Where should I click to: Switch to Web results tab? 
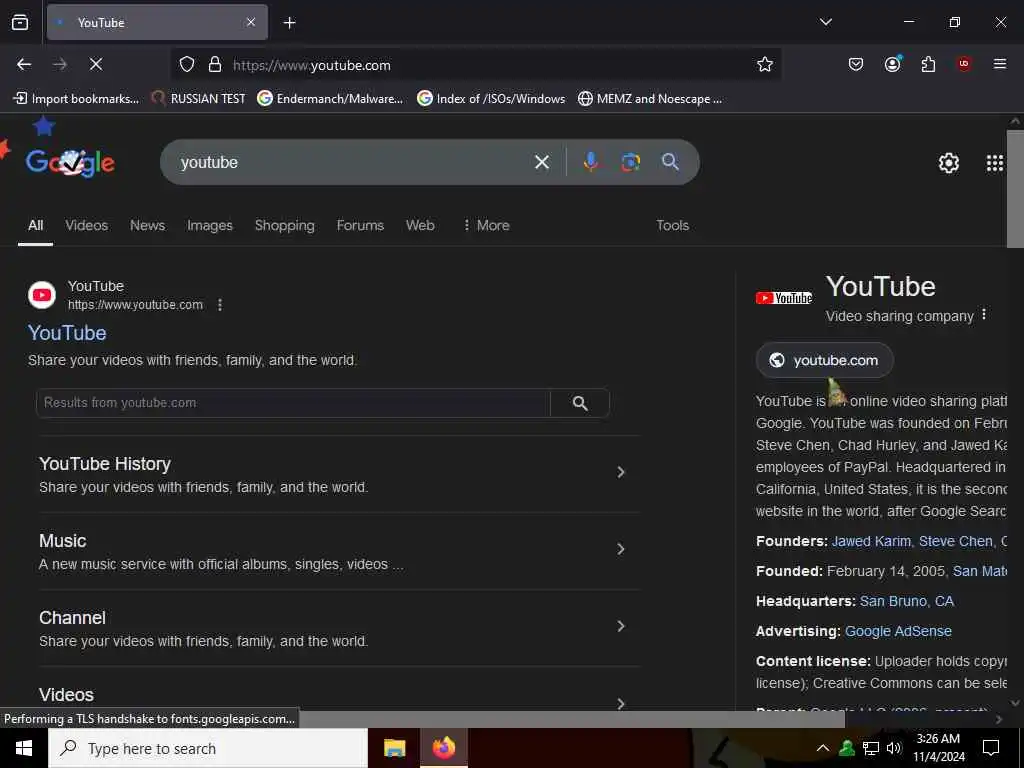tap(420, 225)
